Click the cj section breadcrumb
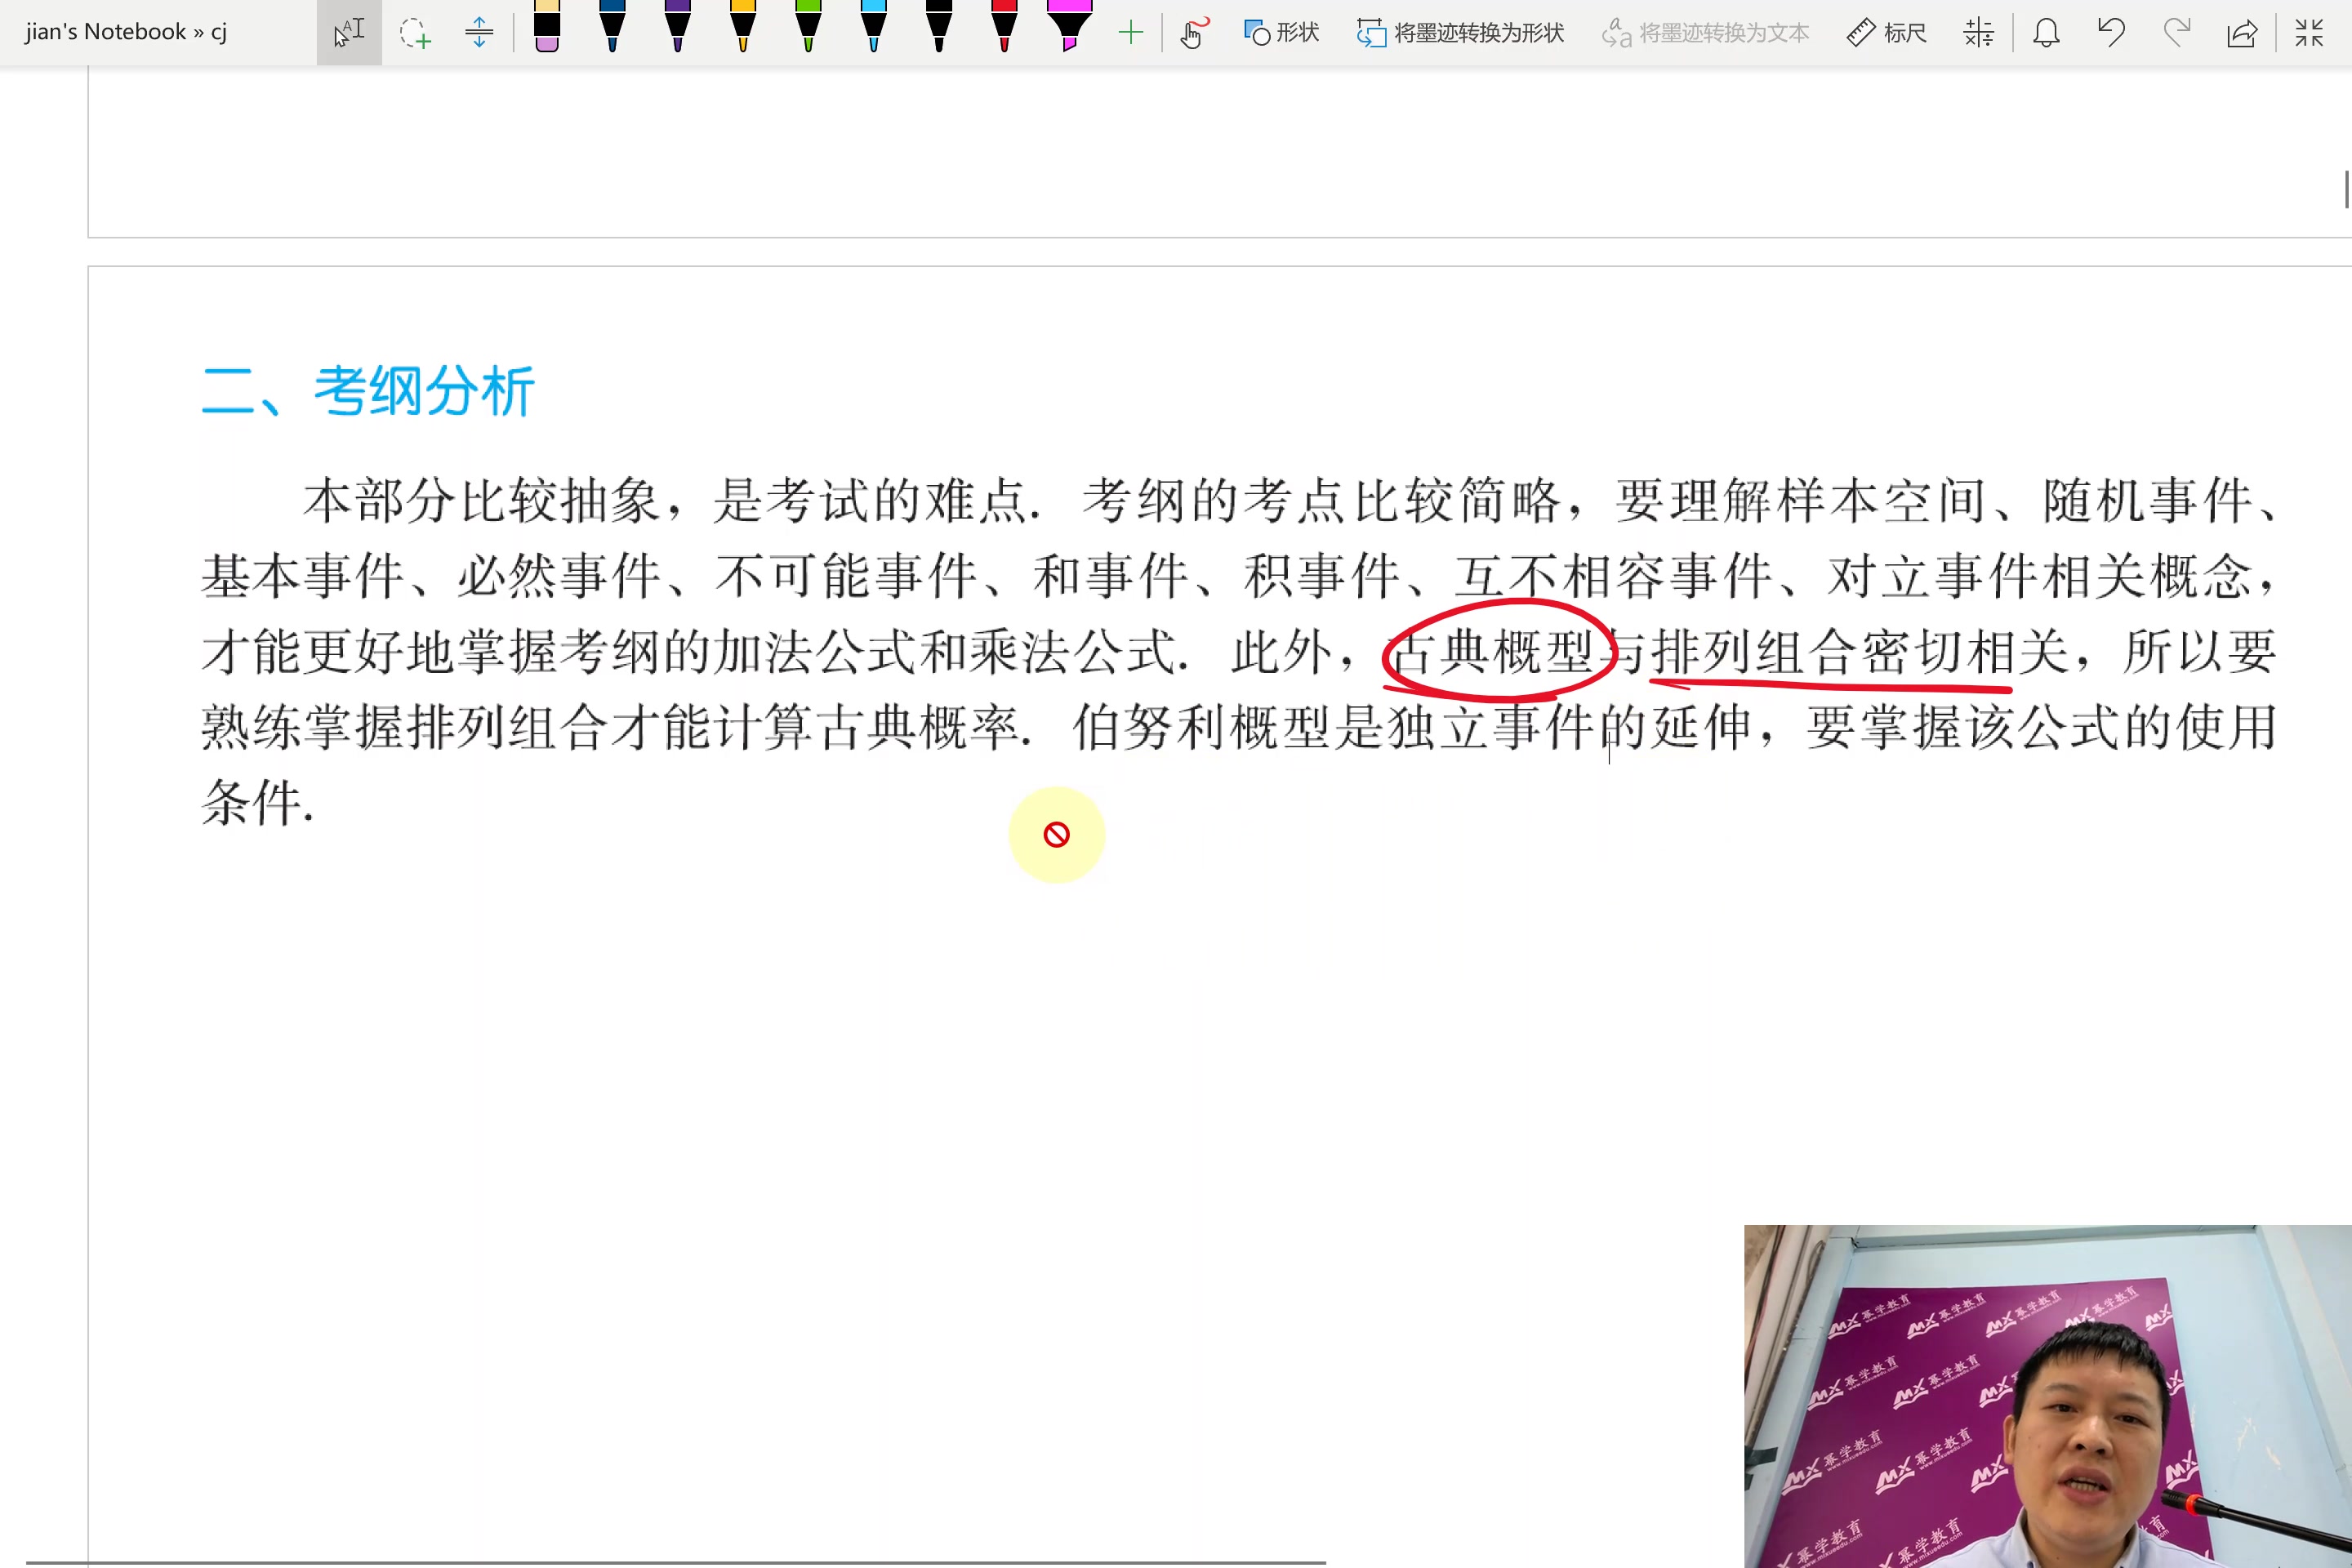Image resolution: width=2352 pixels, height=1568 pixels. coord(219,33)
